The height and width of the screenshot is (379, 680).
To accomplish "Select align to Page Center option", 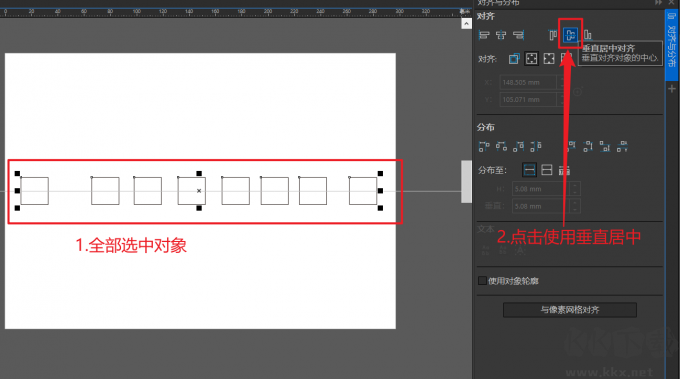I will point(549,59).
